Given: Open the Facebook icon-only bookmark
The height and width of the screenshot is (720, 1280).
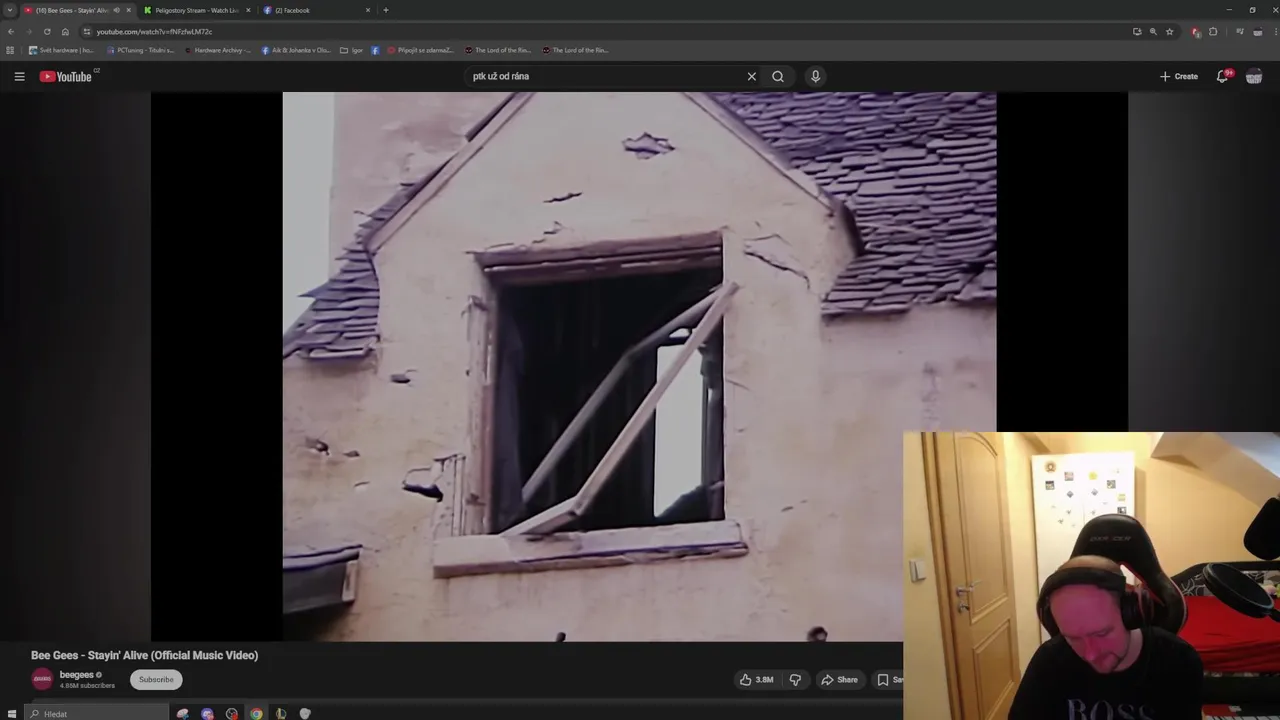Looking at the screenshot, I should [x=375, y=50].
